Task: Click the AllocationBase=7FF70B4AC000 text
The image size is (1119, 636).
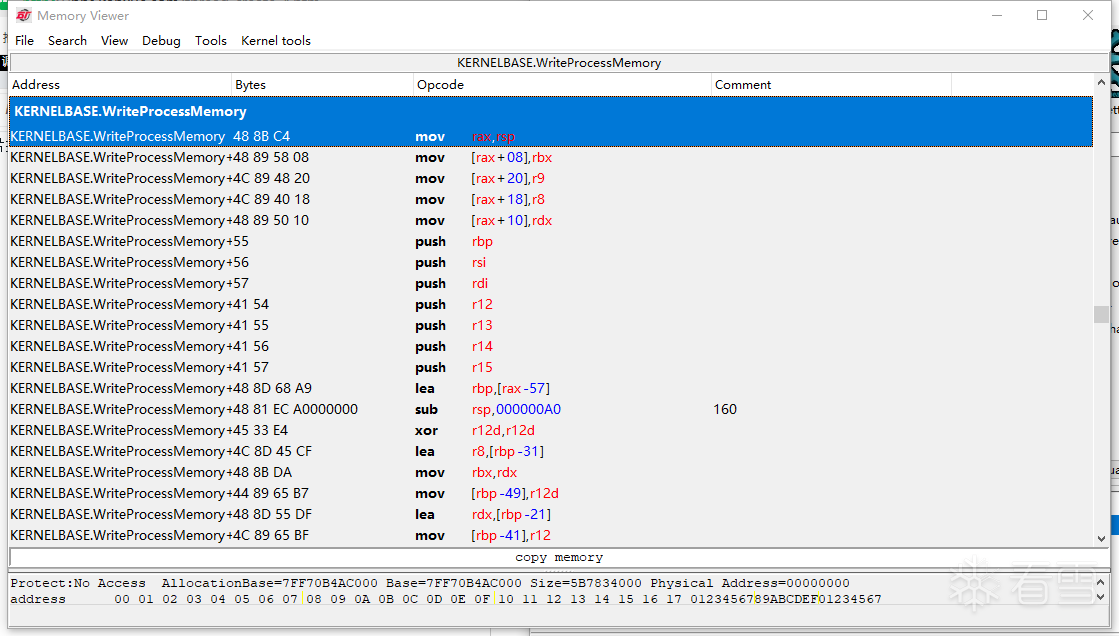Action: point(270,583)
